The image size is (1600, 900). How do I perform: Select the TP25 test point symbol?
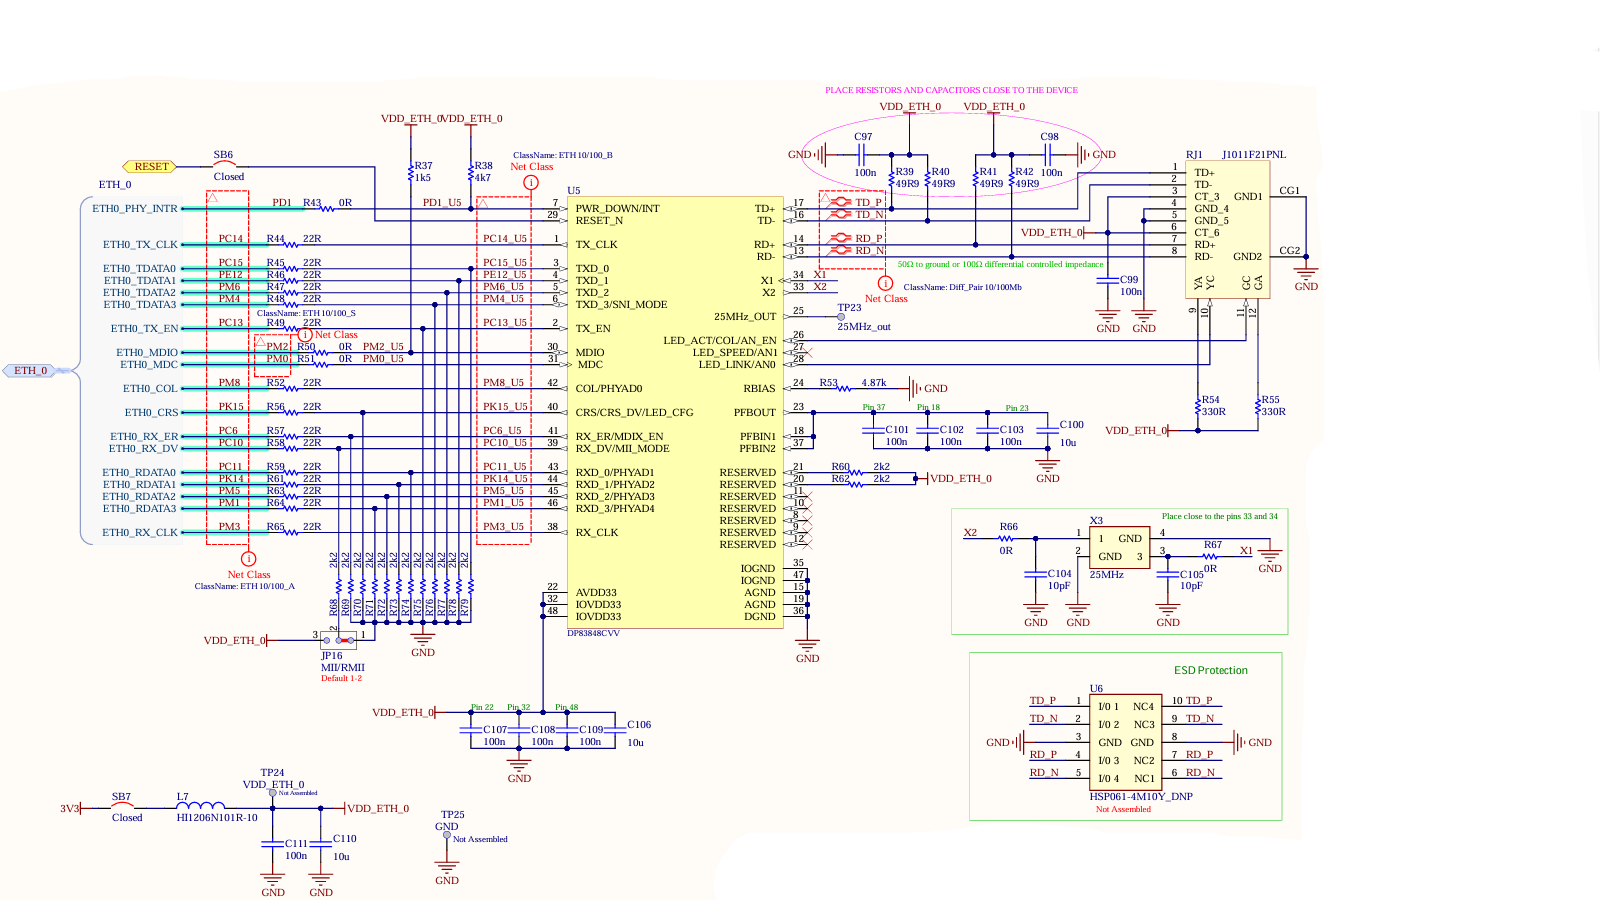pos(447,835)
